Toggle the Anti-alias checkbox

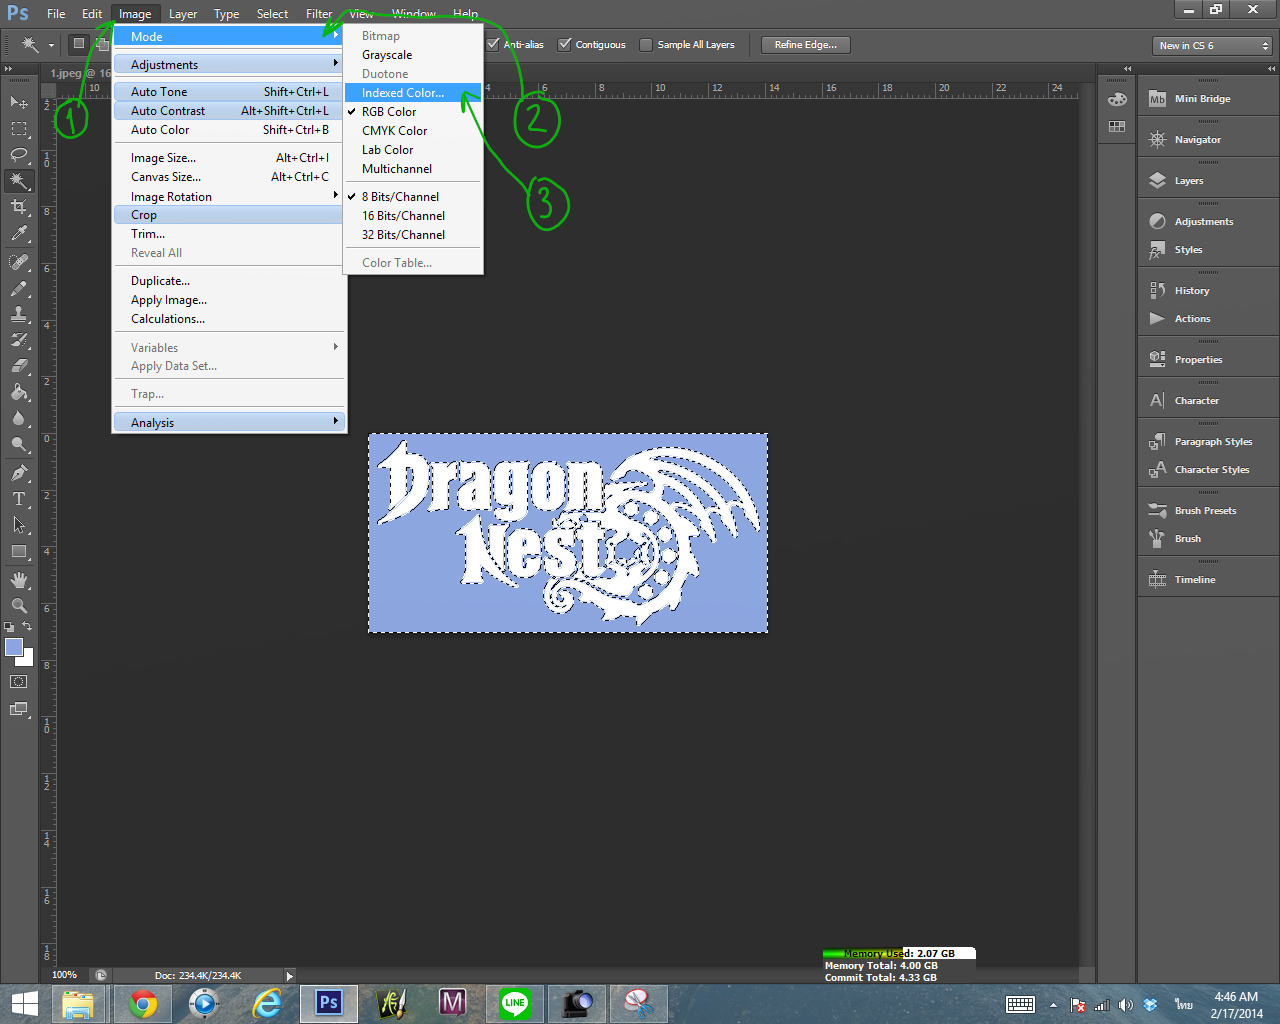493,44
